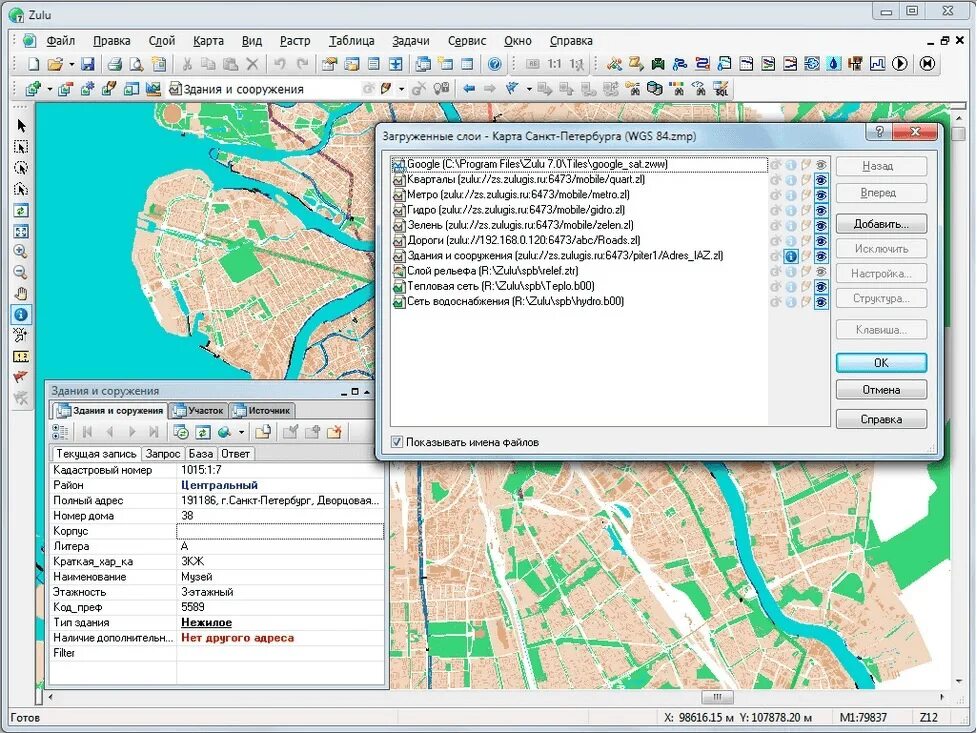Click the Отмена button
The image size is (977, 733).
(881, 390)
